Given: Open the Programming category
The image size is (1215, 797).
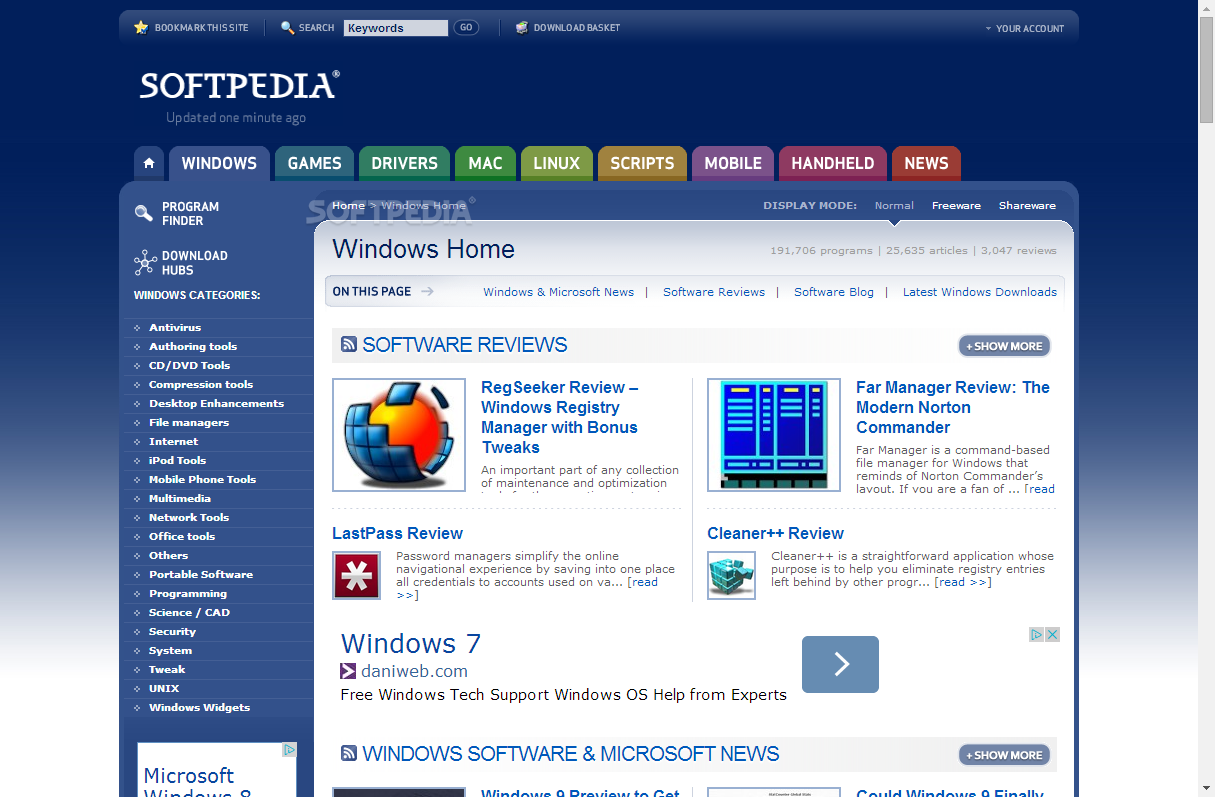Looking at the screenshot, I should [x=188, y=593].
